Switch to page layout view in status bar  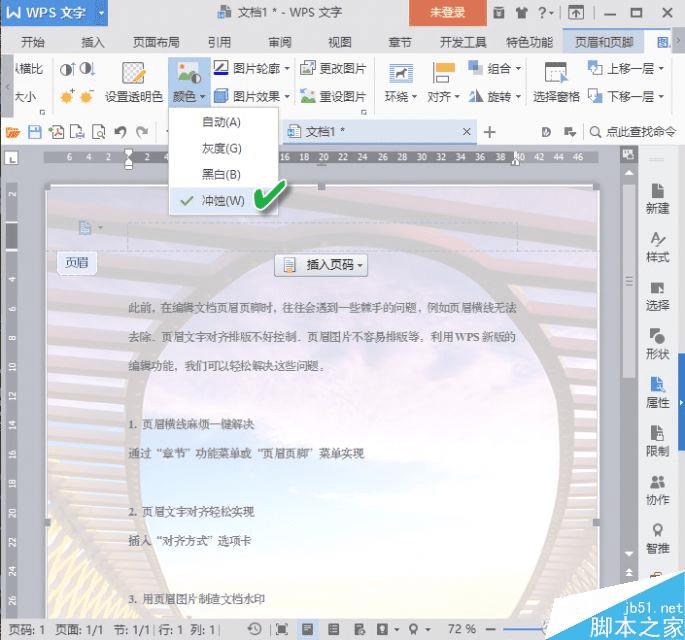(308, 629)
